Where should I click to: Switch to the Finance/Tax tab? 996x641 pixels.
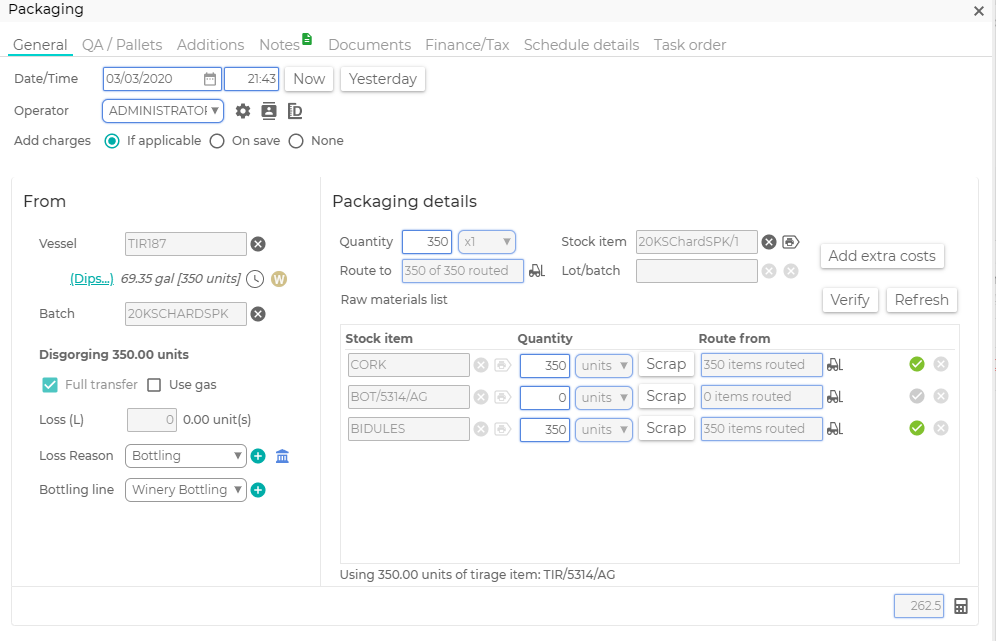(468, 45)
